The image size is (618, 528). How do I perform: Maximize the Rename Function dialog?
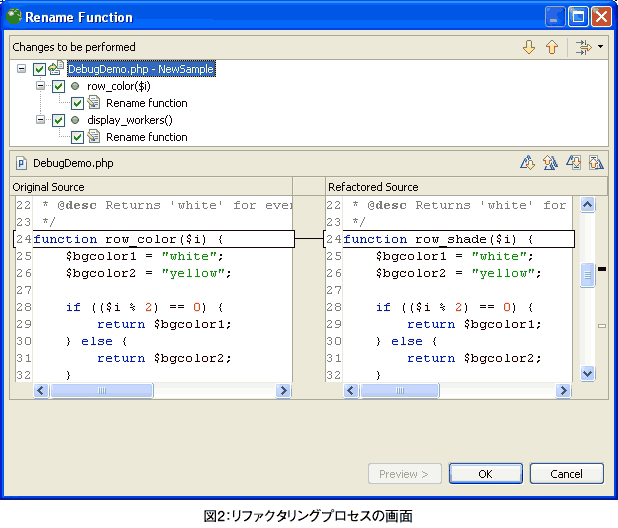pos(578,17)
